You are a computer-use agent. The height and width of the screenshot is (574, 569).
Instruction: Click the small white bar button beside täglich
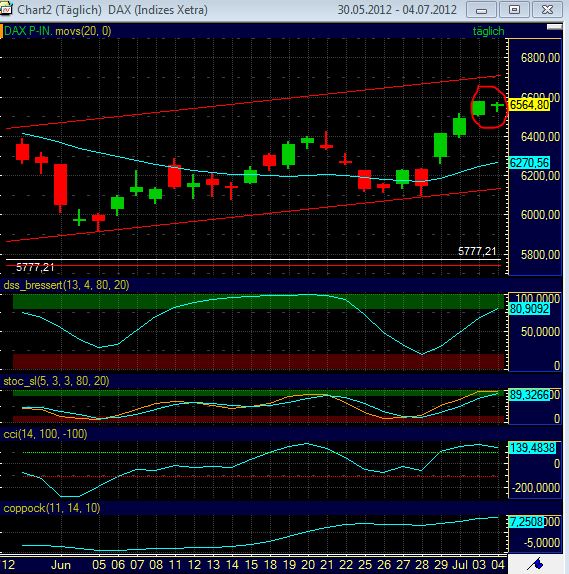coord(554,27)
